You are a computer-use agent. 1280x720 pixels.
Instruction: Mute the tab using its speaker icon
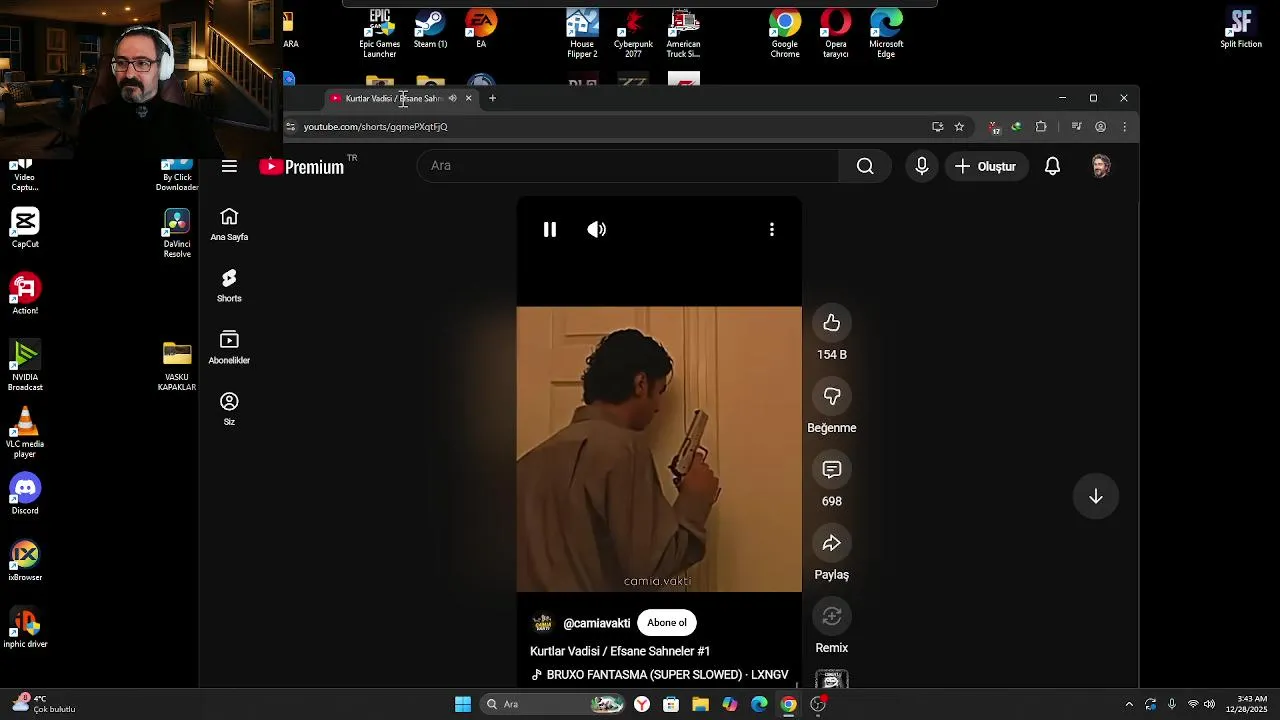pyautogui.click(x=452, y=98)
